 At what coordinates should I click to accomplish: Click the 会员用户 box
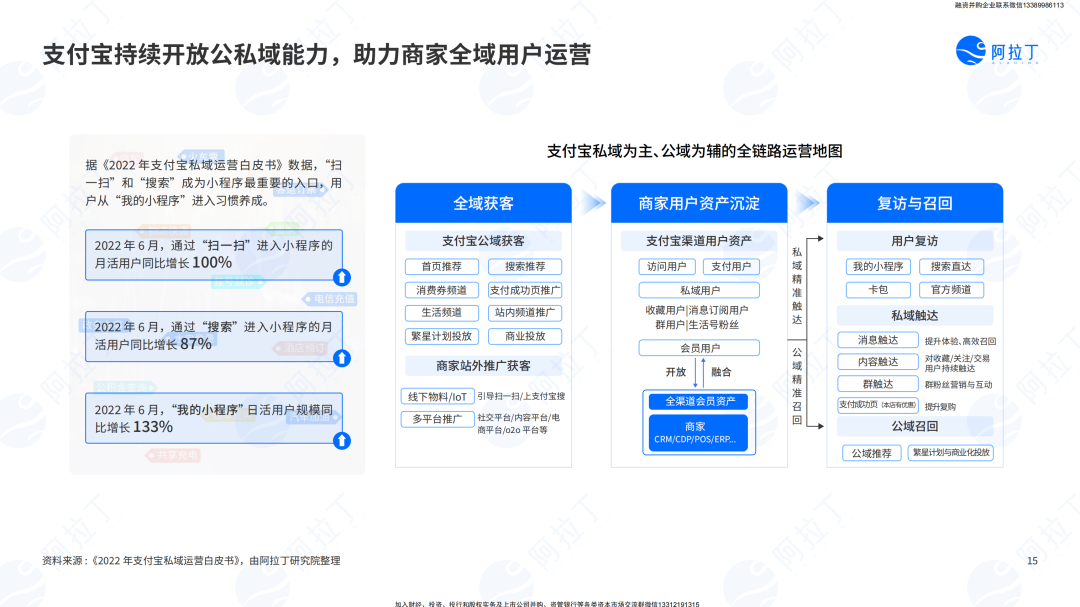(699, 348)
